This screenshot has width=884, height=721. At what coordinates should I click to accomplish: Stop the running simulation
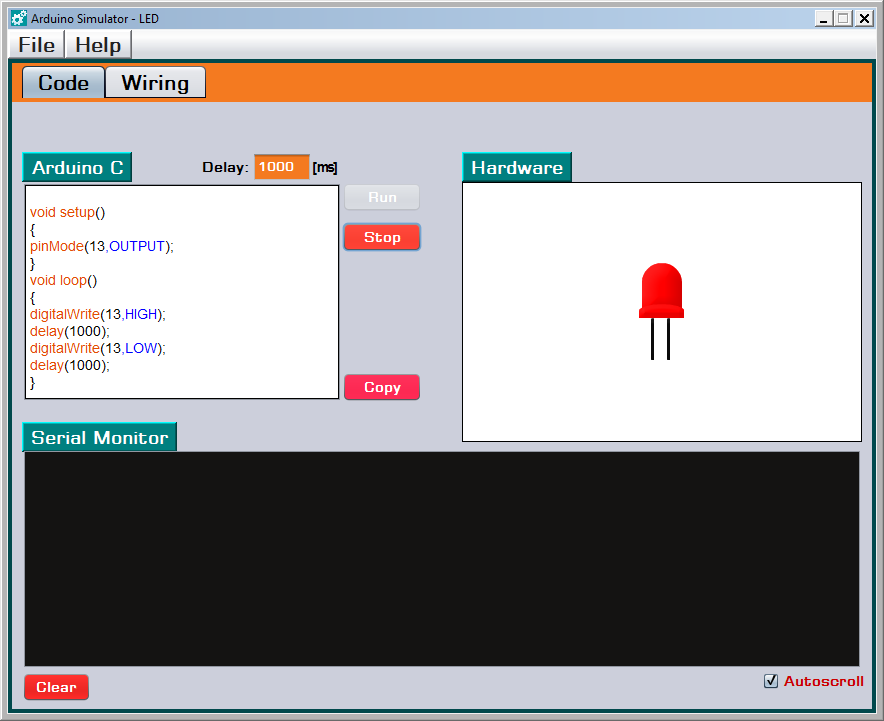pos(382,237)
